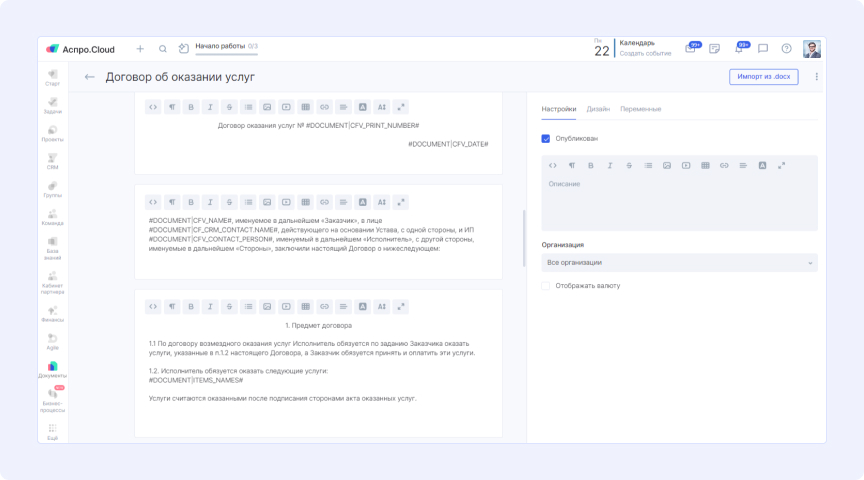The height and width of the screenshot is (480, 864).
Task: Open the Финансы sidebar section
Action: pos(52,316)
